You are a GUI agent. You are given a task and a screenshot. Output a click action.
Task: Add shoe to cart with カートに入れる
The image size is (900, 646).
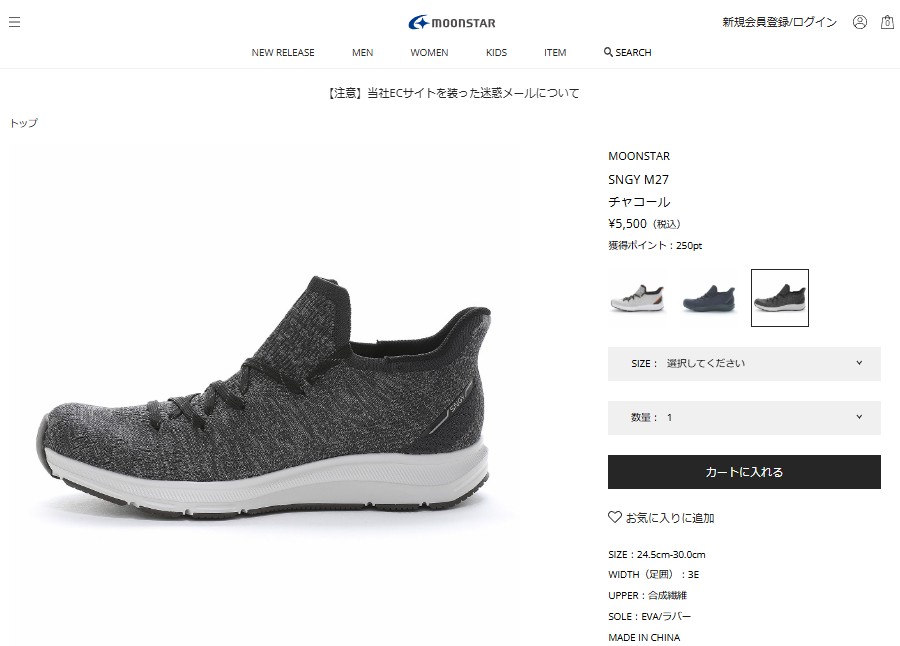pyautogui.click(x=744, y=472)
